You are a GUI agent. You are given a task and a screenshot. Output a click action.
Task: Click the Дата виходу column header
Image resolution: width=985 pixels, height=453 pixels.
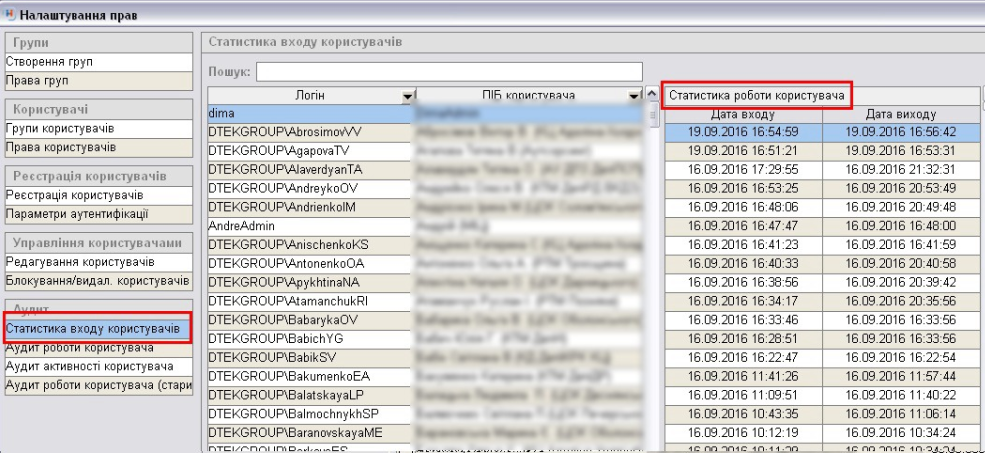900,115
